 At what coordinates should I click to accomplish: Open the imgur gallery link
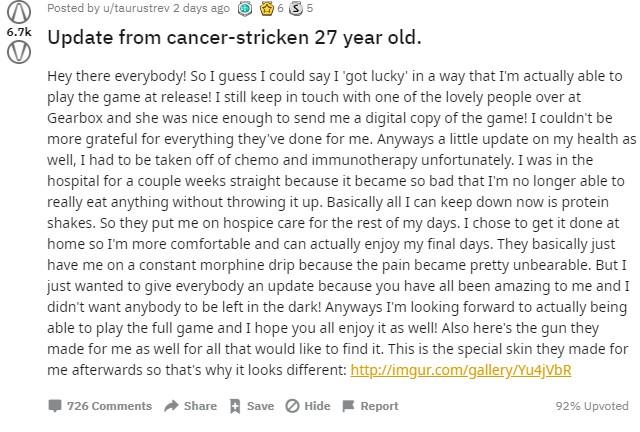pos(460,370)
